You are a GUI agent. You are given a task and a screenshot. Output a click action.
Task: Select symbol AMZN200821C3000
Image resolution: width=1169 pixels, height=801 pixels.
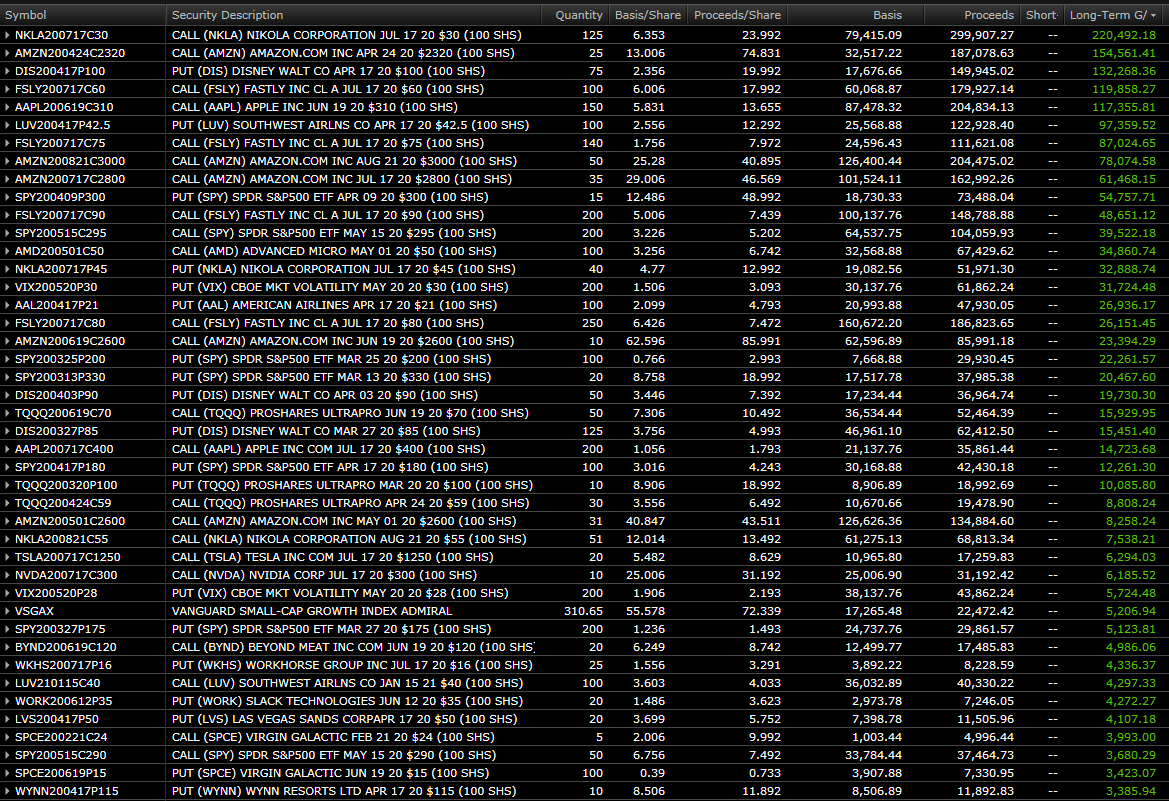(x=70, y=161)
